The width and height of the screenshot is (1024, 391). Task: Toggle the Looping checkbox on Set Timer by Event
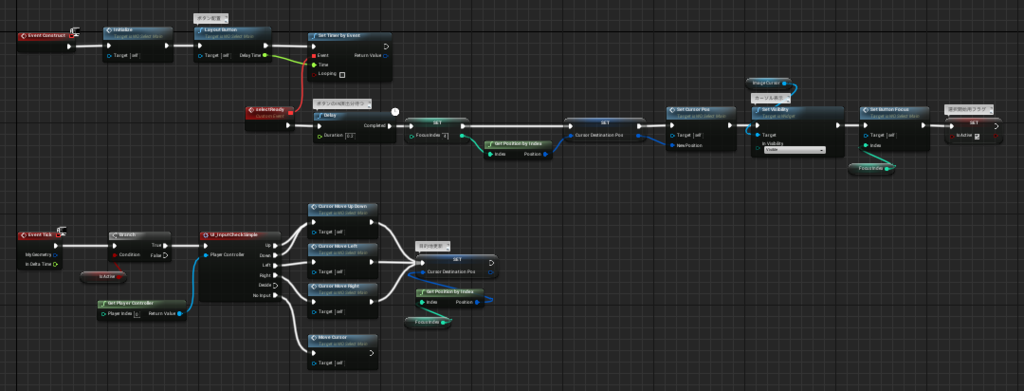pos(342,74)
